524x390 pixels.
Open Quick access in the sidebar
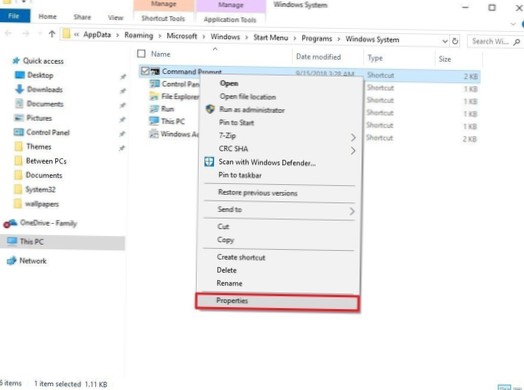point(43,61)
